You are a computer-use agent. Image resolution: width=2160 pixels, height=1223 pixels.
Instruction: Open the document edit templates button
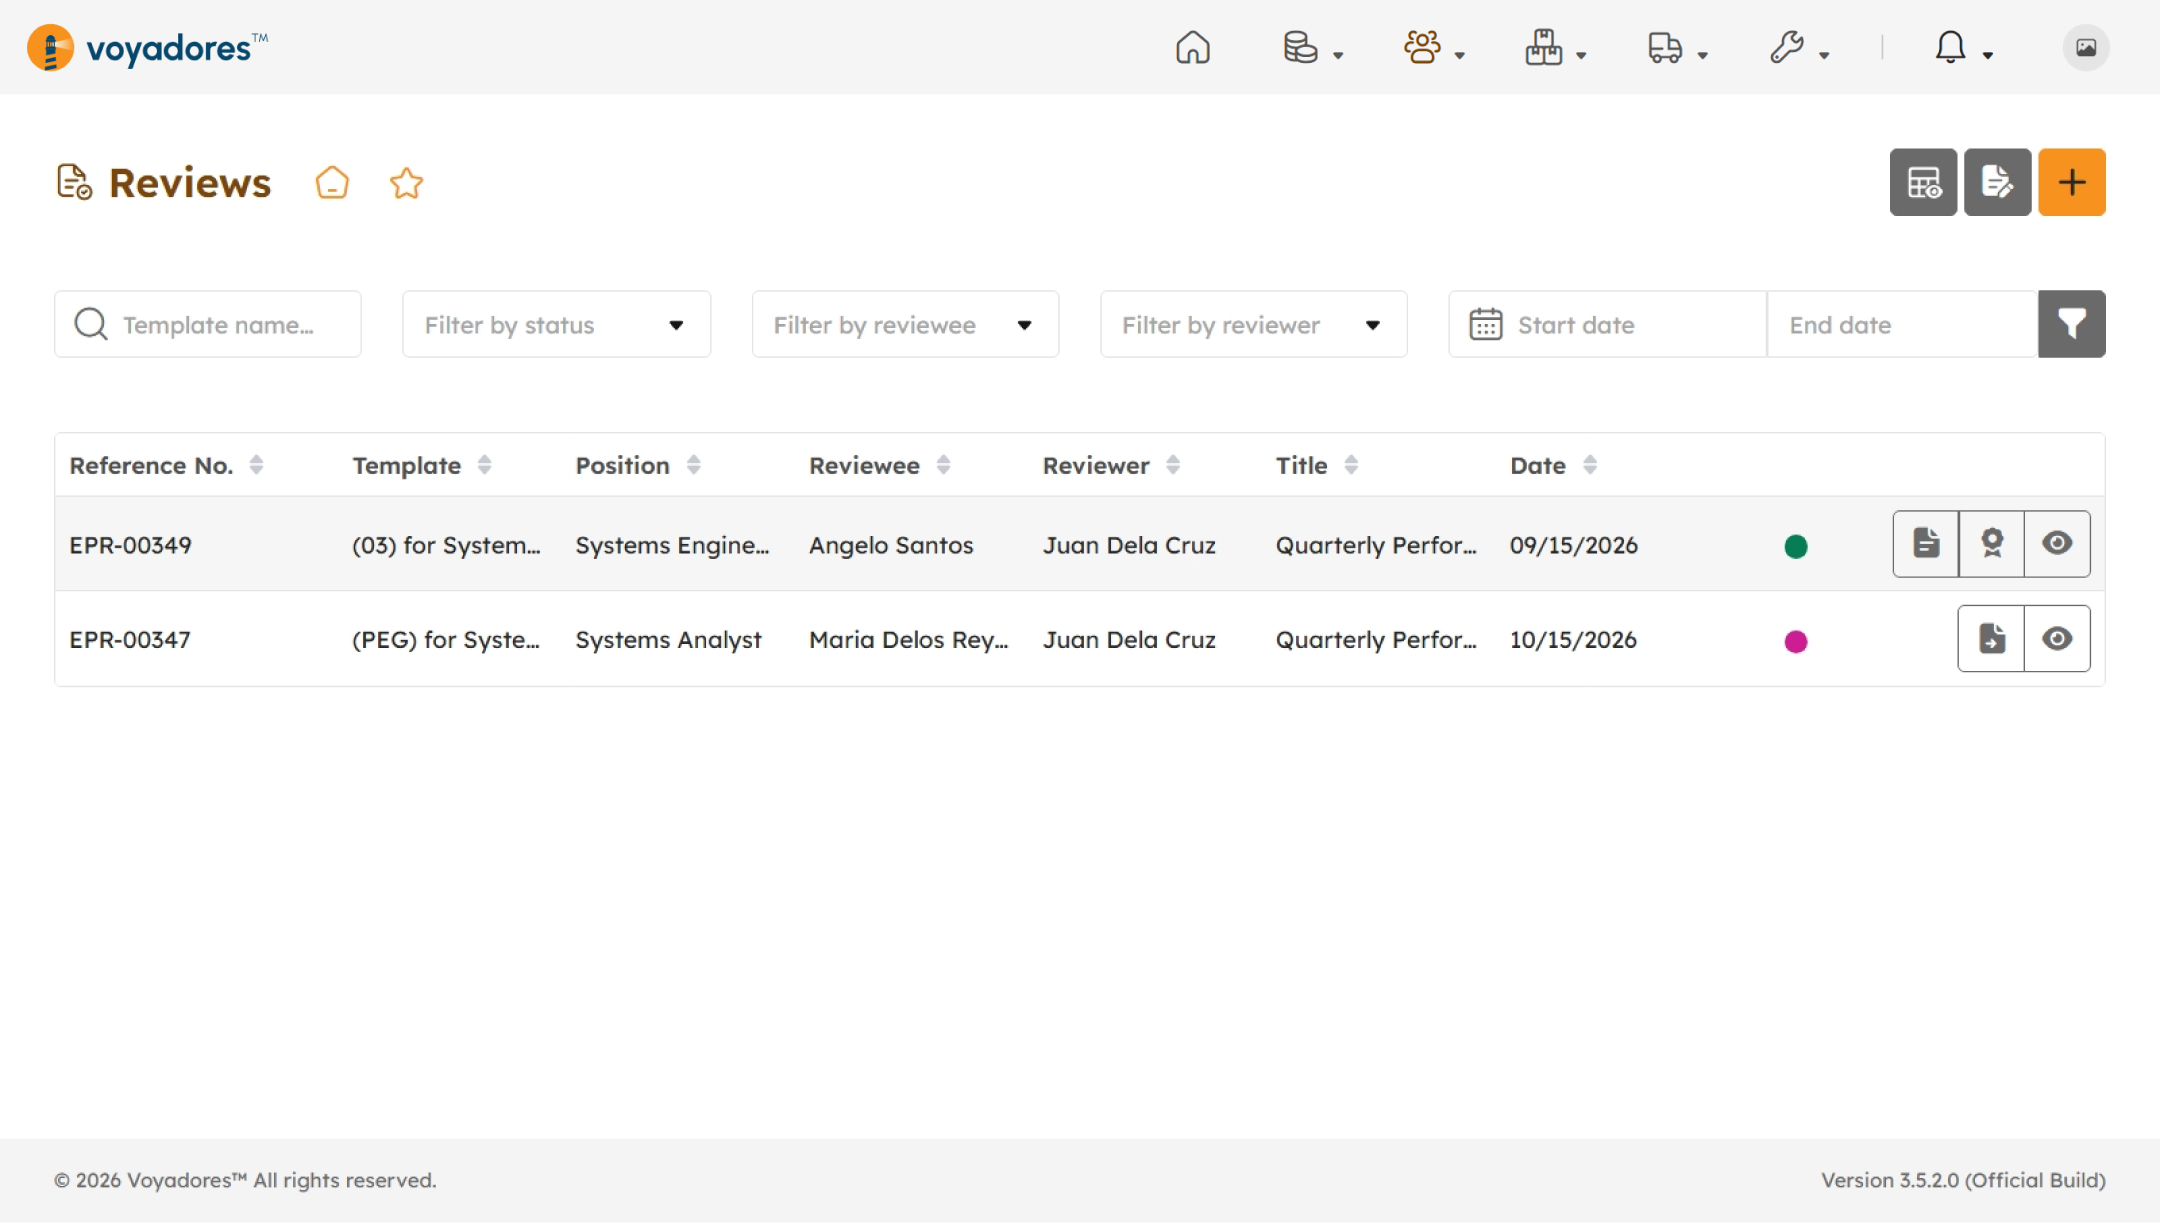[x=1997, y=182]
